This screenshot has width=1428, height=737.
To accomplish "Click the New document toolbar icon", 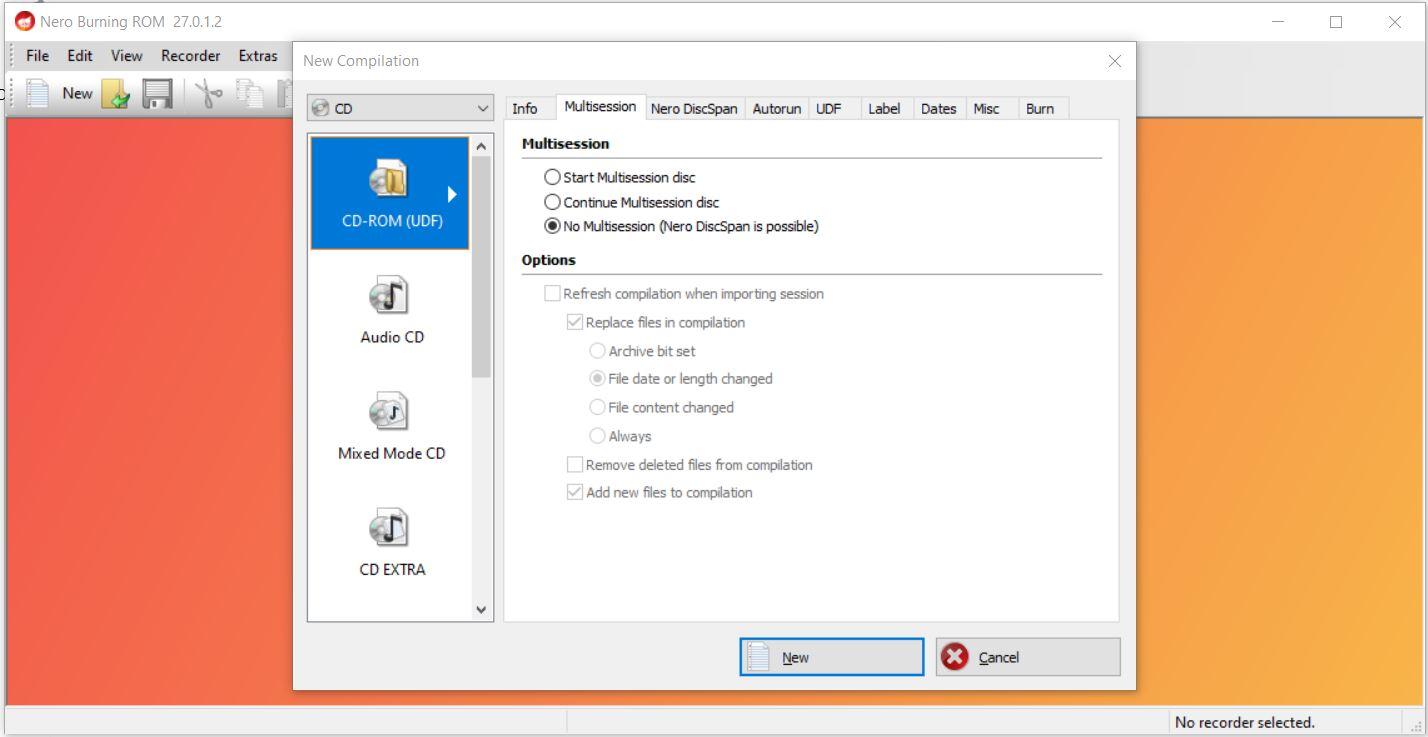I will click(x=38, y=93).
